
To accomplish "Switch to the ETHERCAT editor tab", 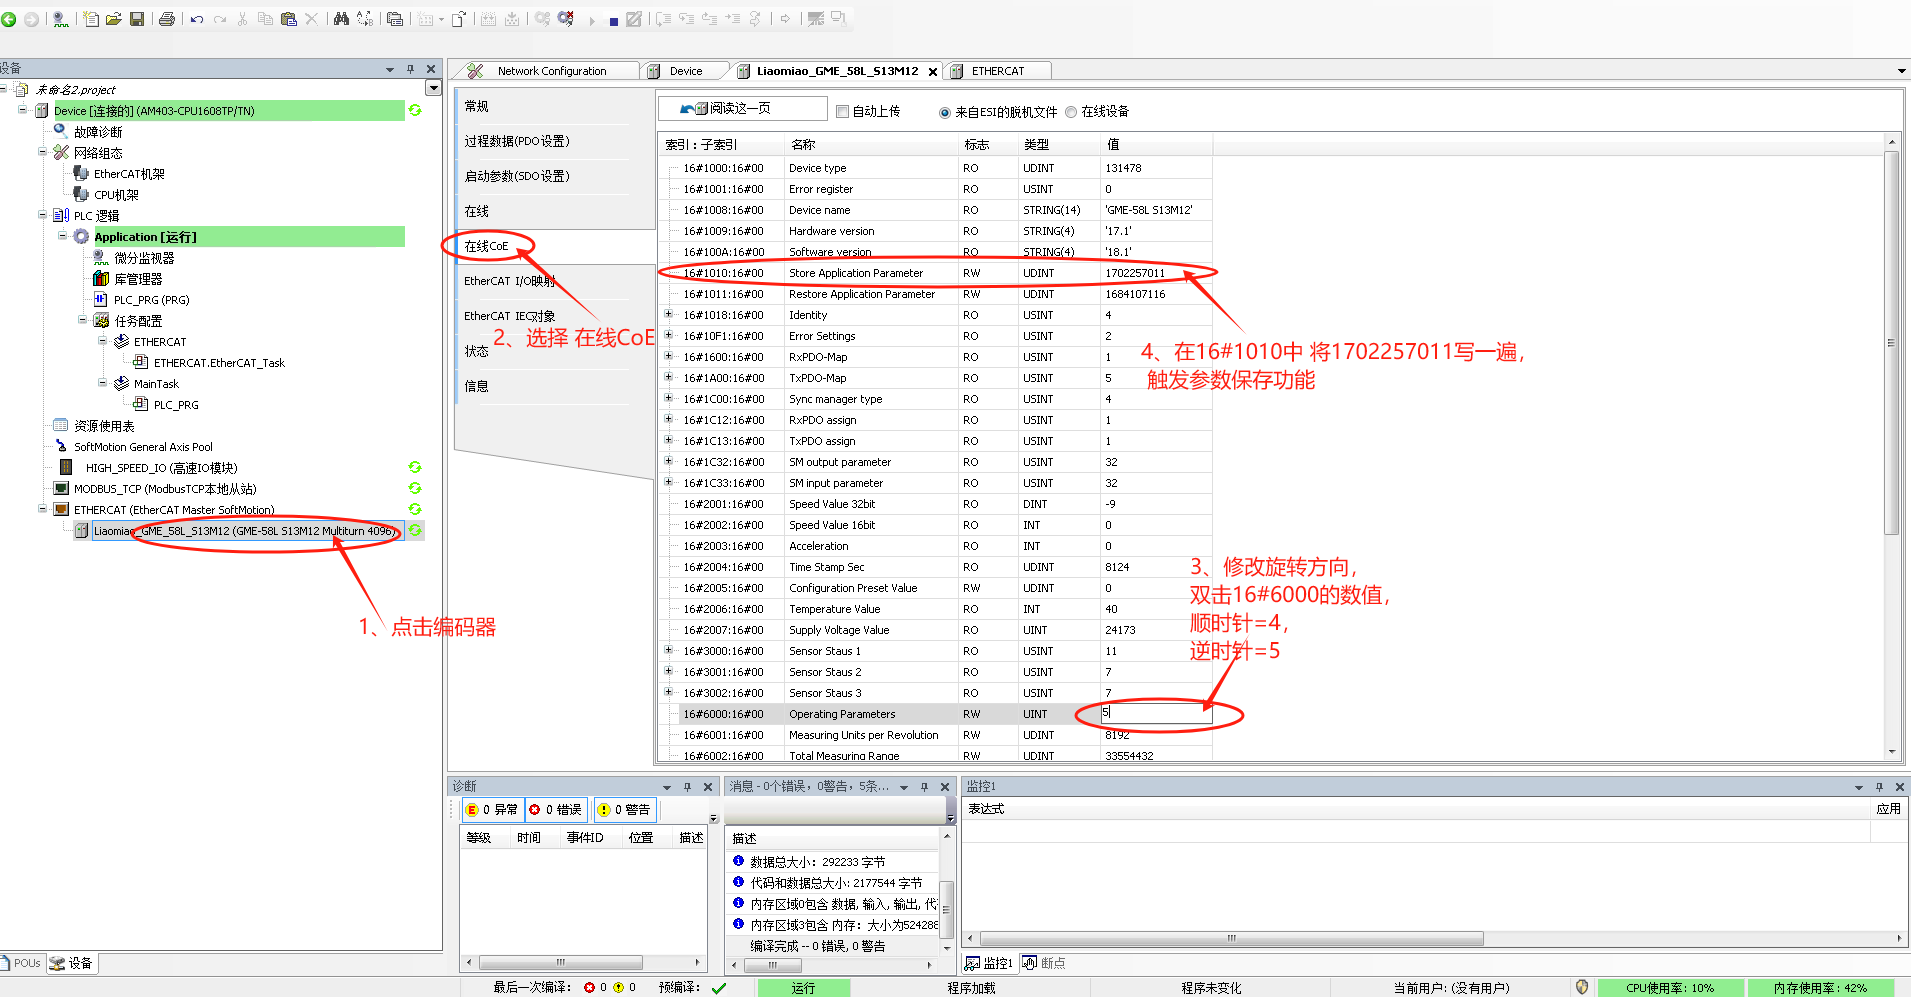I will pos(998,71).
